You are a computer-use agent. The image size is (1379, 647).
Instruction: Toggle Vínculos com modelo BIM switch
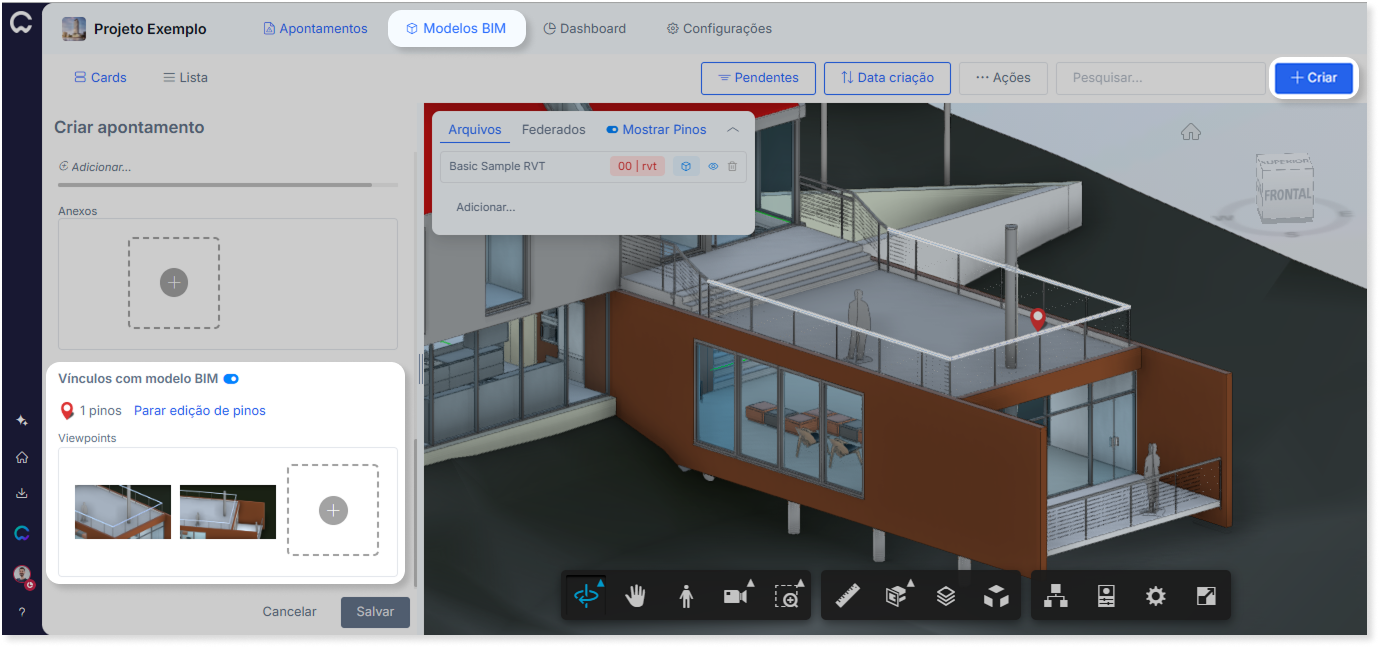pyautogui.click(x=231, y=379)
